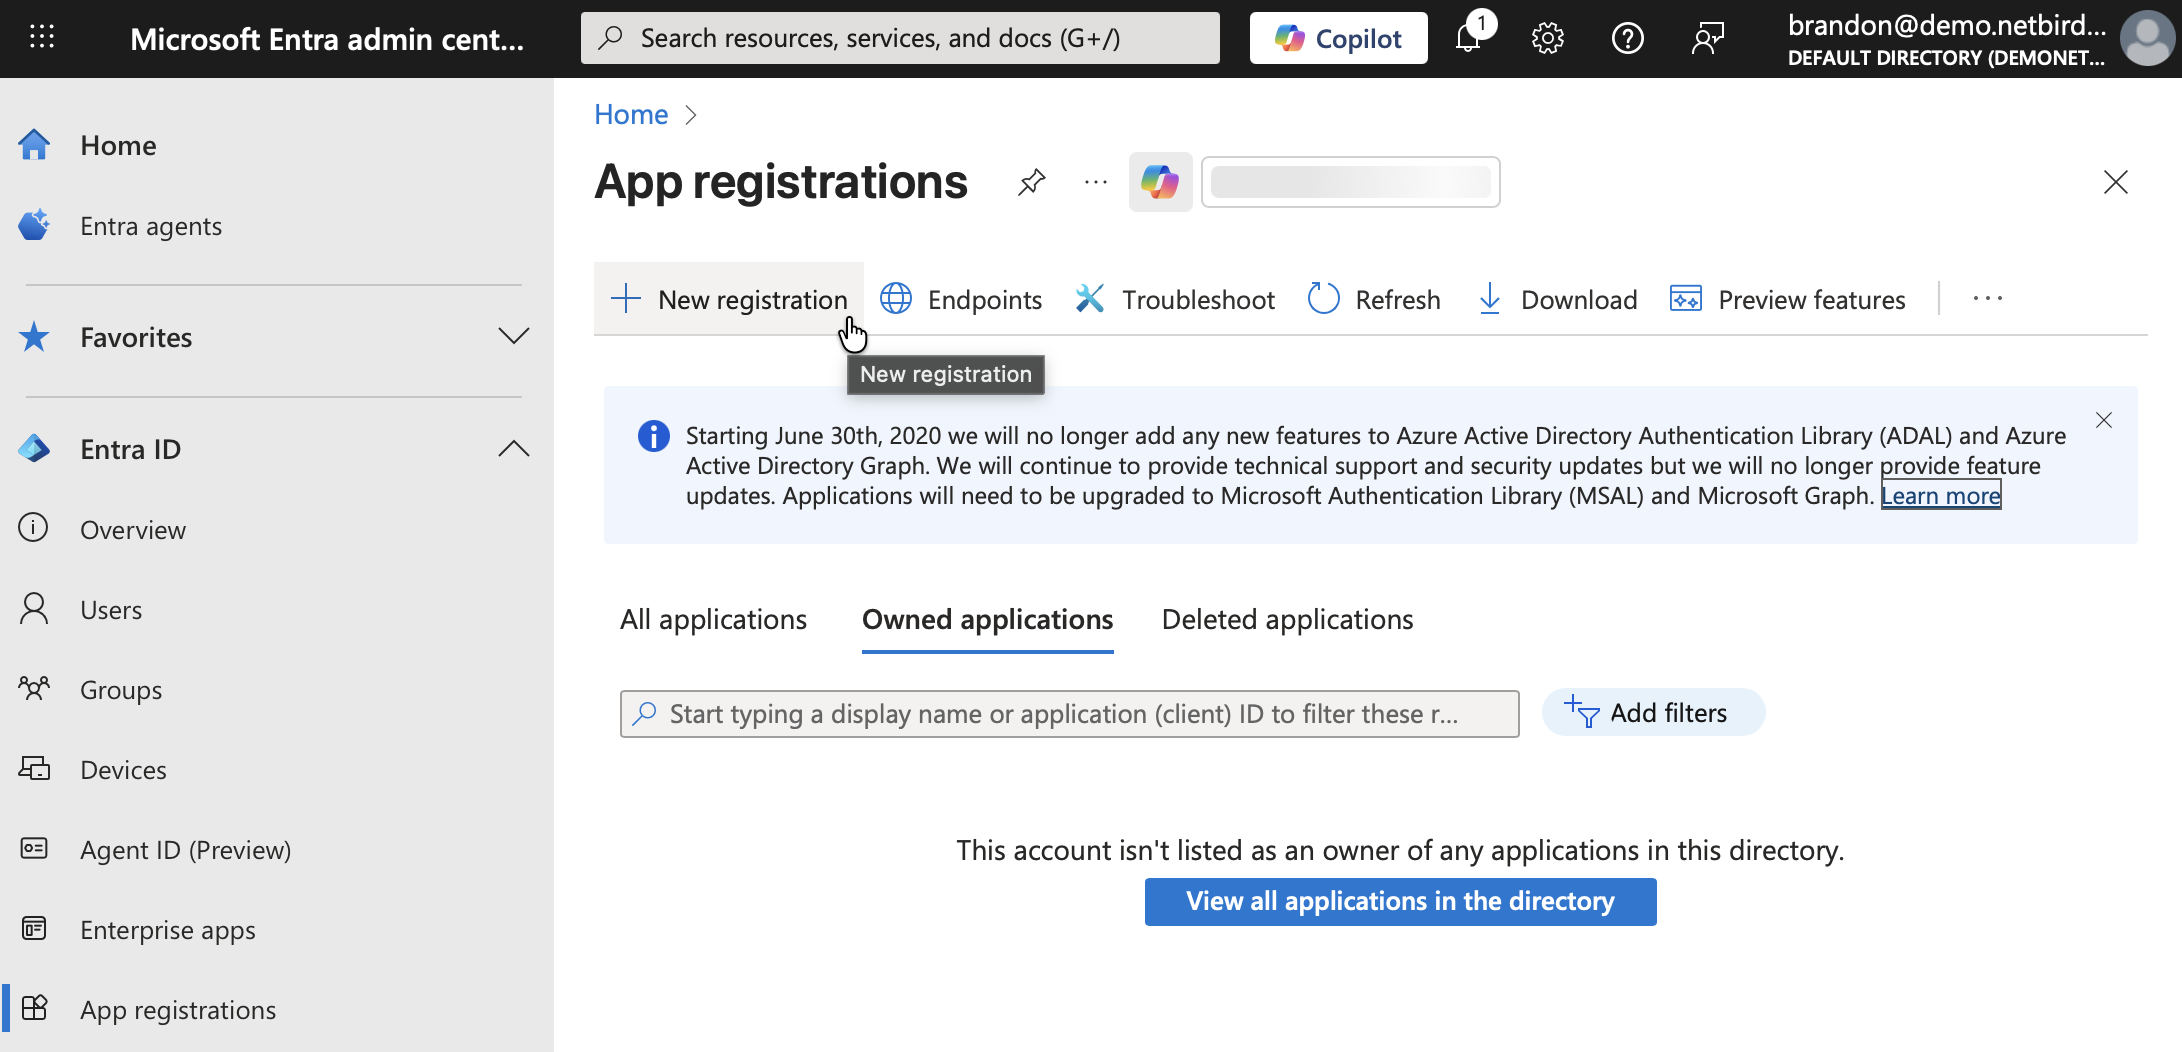Open Copilot from the top bar
Image resolution: width=2182 pixels, height=1052 pixels.
tap(1338, 37)
